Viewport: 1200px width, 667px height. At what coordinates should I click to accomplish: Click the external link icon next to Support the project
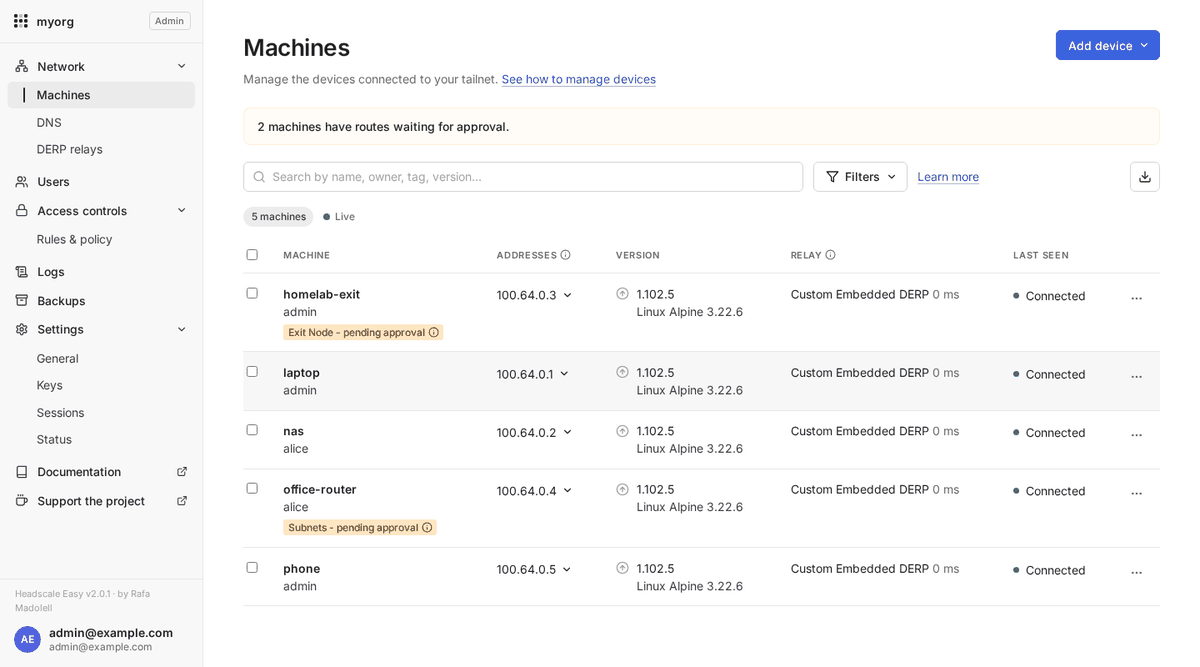coord(182,501)
